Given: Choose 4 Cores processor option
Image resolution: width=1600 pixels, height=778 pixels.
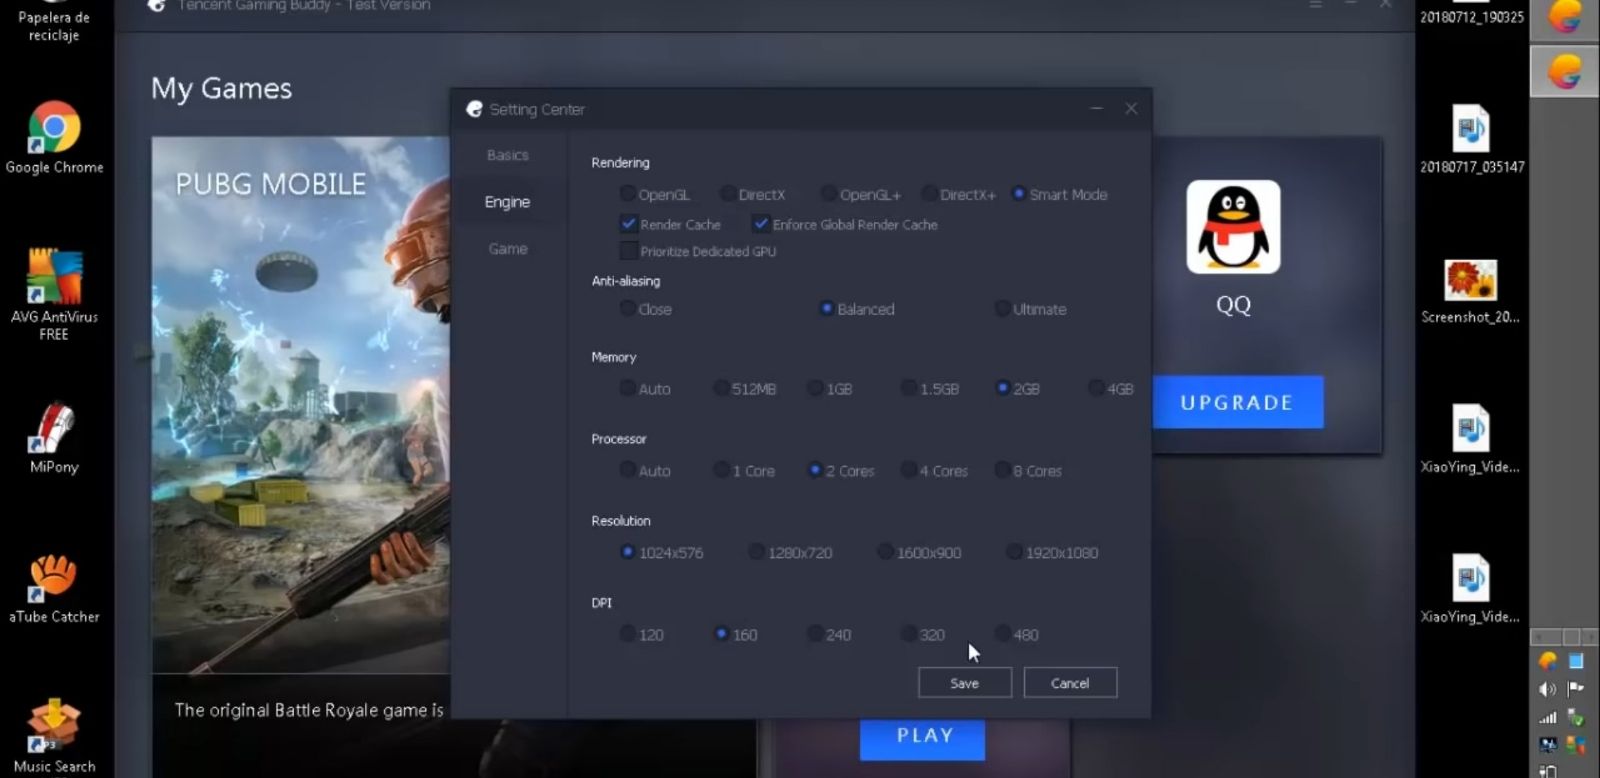Looking at the screenshot, I should click(908, 470).
